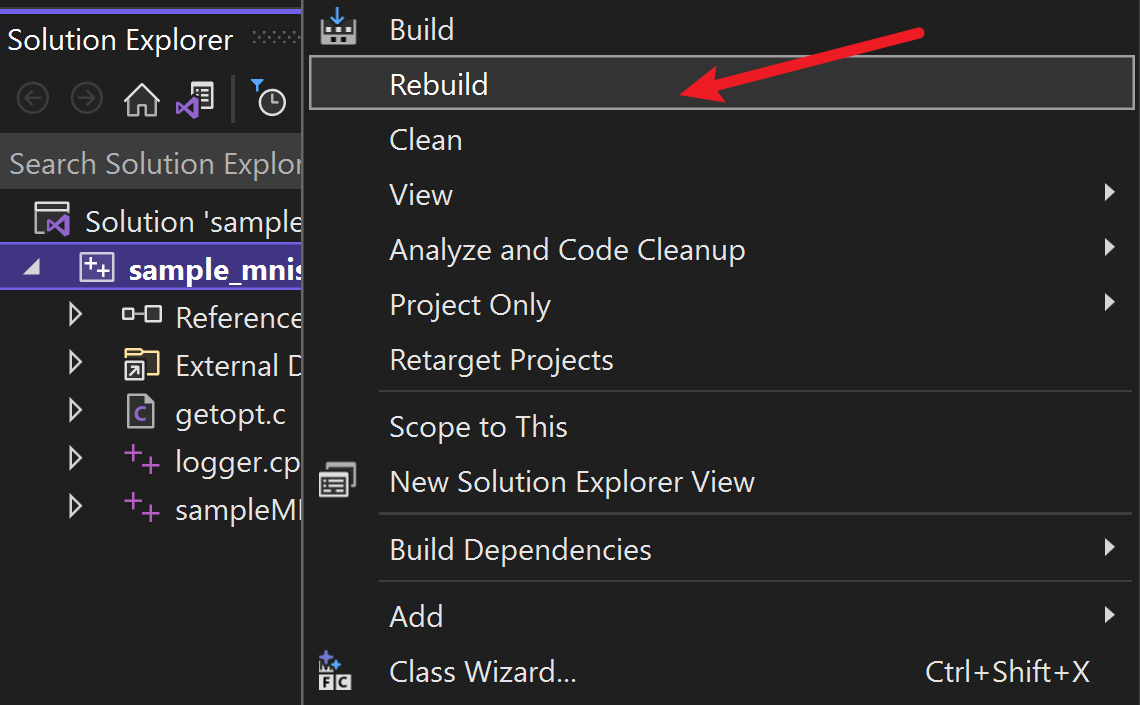The width and height of the screenshot is (1140, 705).
Task: Expand the getopt.c tree item
Action: click(75, 410)
